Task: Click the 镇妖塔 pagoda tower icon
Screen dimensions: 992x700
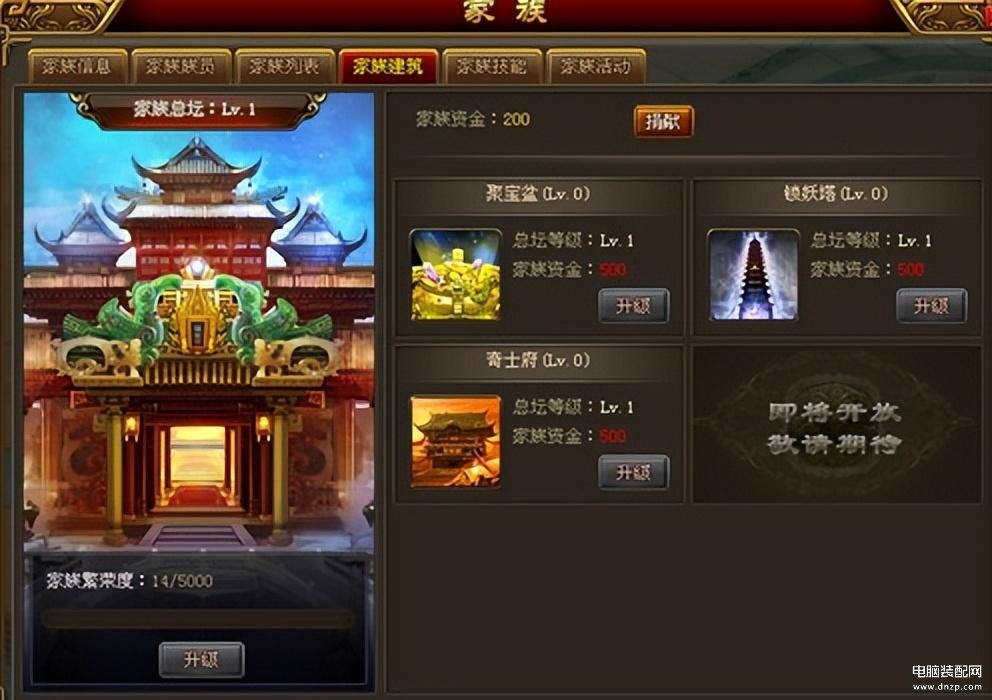Action: coord(753,275)
